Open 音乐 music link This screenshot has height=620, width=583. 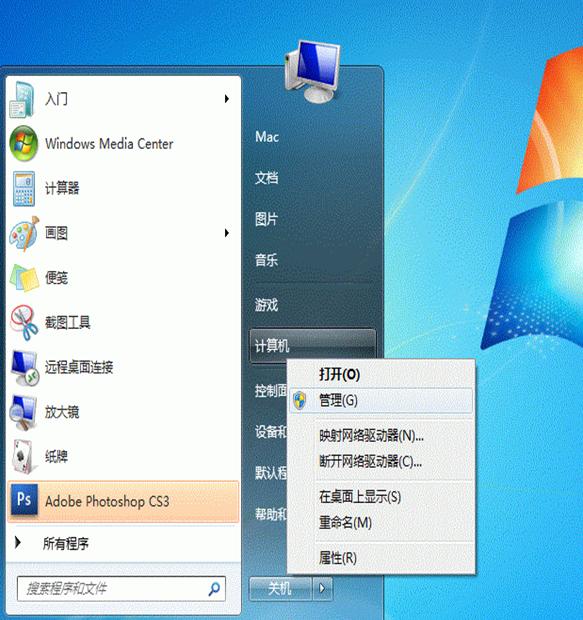(266, 260)
